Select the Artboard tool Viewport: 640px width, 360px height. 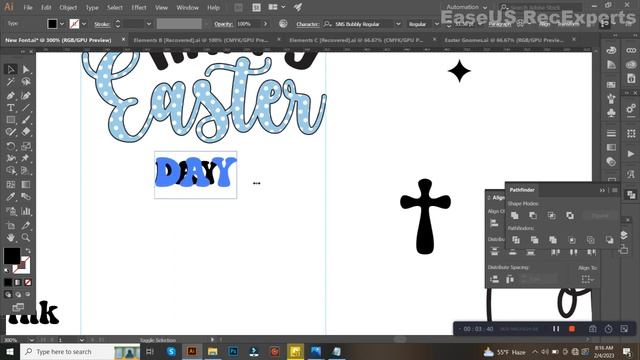(x=11, y=225)
